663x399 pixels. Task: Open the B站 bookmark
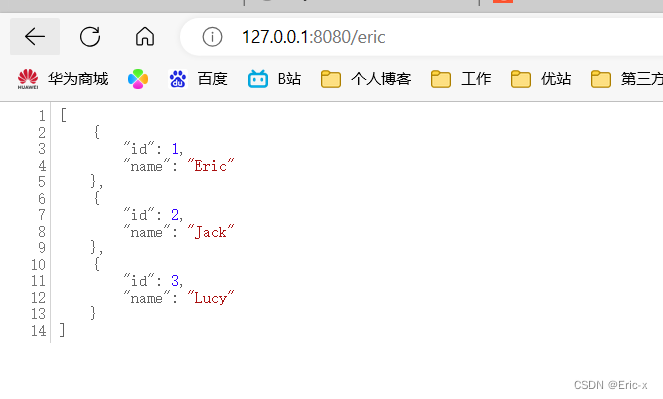[289, 79]
